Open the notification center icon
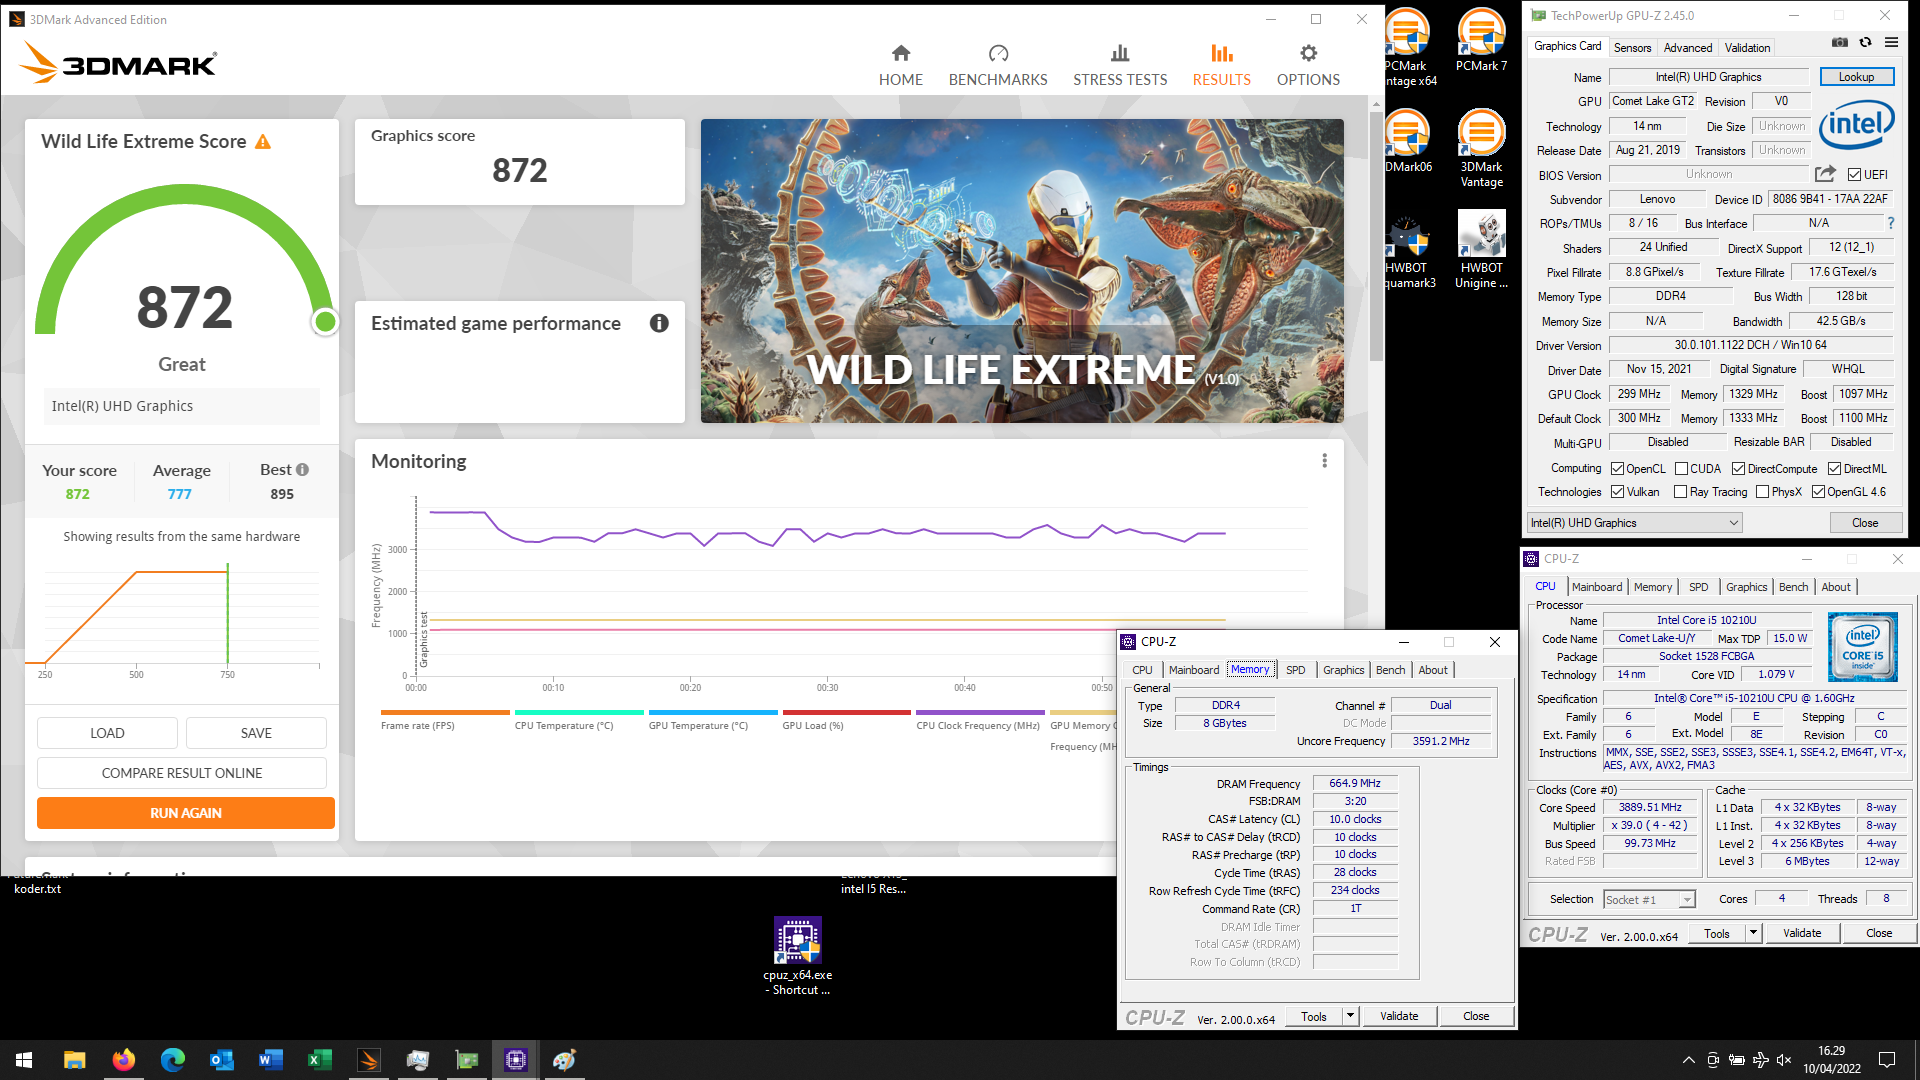Screen dimensions: 1920x1080 coord(1887,1060)
